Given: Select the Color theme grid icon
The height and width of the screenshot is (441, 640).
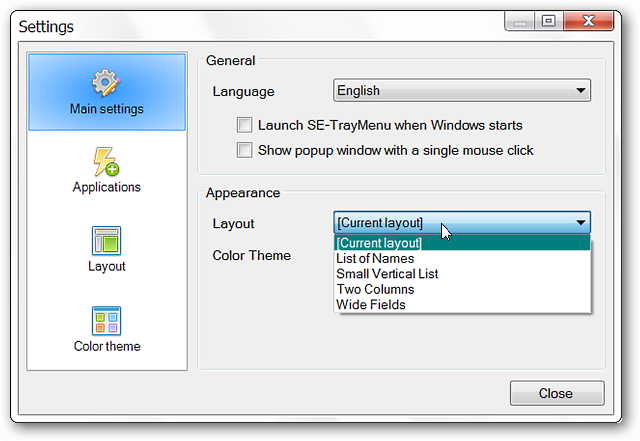Looking at the screenshot, I should coord(106,321).
